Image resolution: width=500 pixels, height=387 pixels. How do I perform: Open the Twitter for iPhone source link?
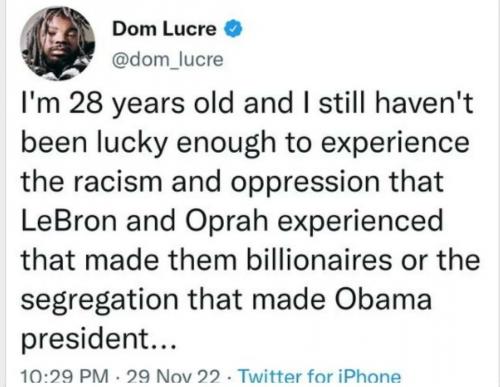tap(320, 377)
